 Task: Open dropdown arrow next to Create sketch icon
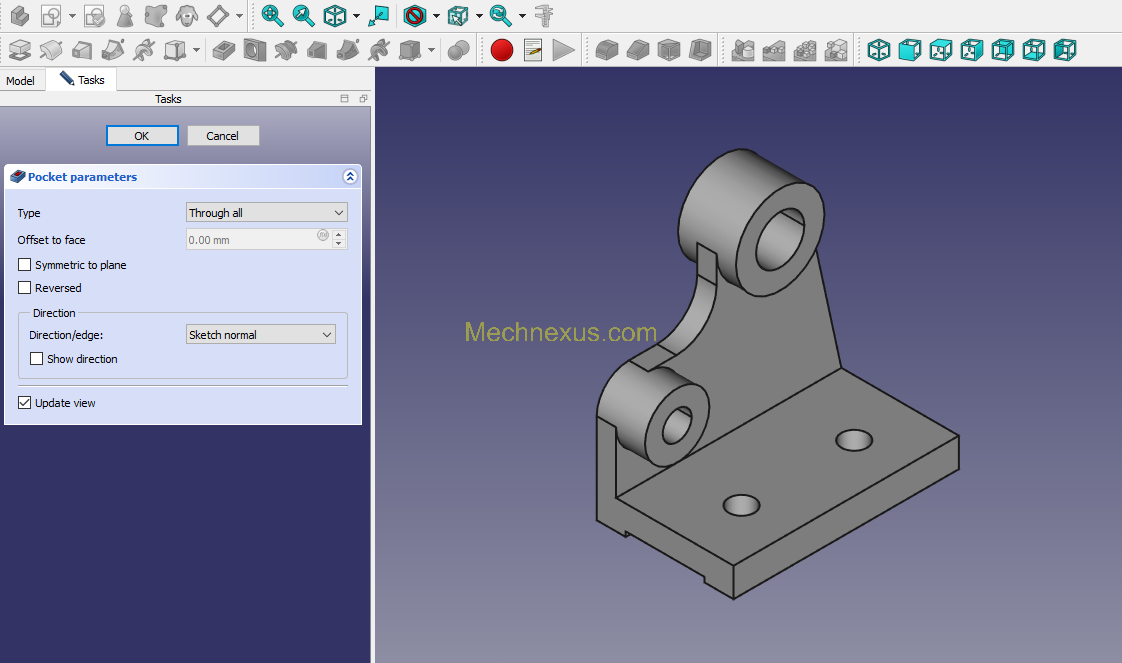pyautogui.click(x=72, y=16)
